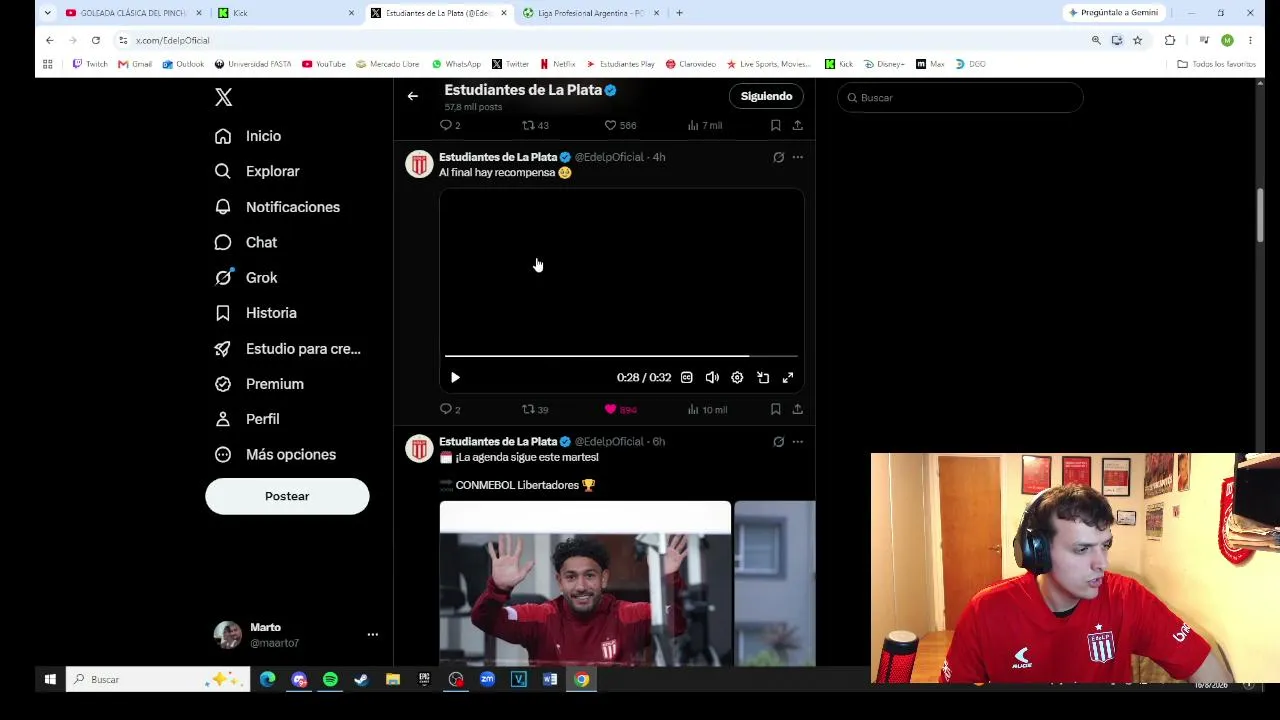Switch to the Liga Profesional Argentina tab
Viewport: 1280px width, 720px height.
click(590, 13)
